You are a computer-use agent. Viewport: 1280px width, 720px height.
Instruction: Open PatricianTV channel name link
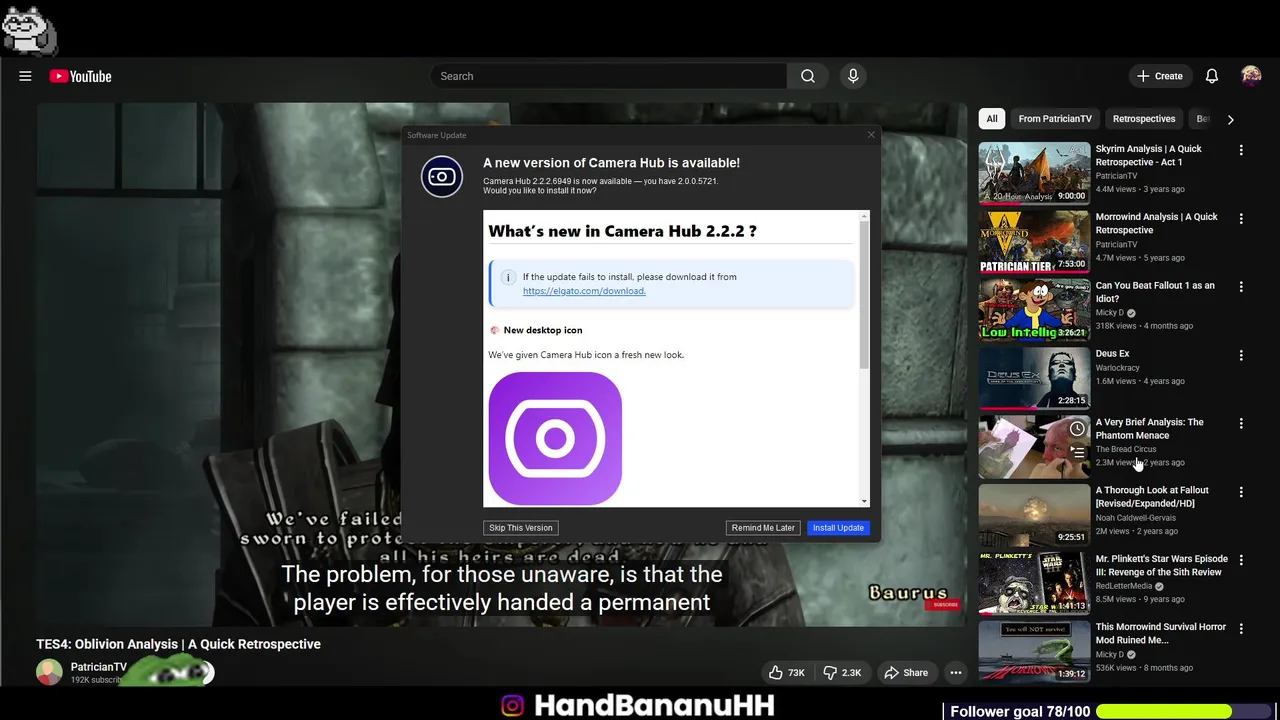click(x=99, y=667)
